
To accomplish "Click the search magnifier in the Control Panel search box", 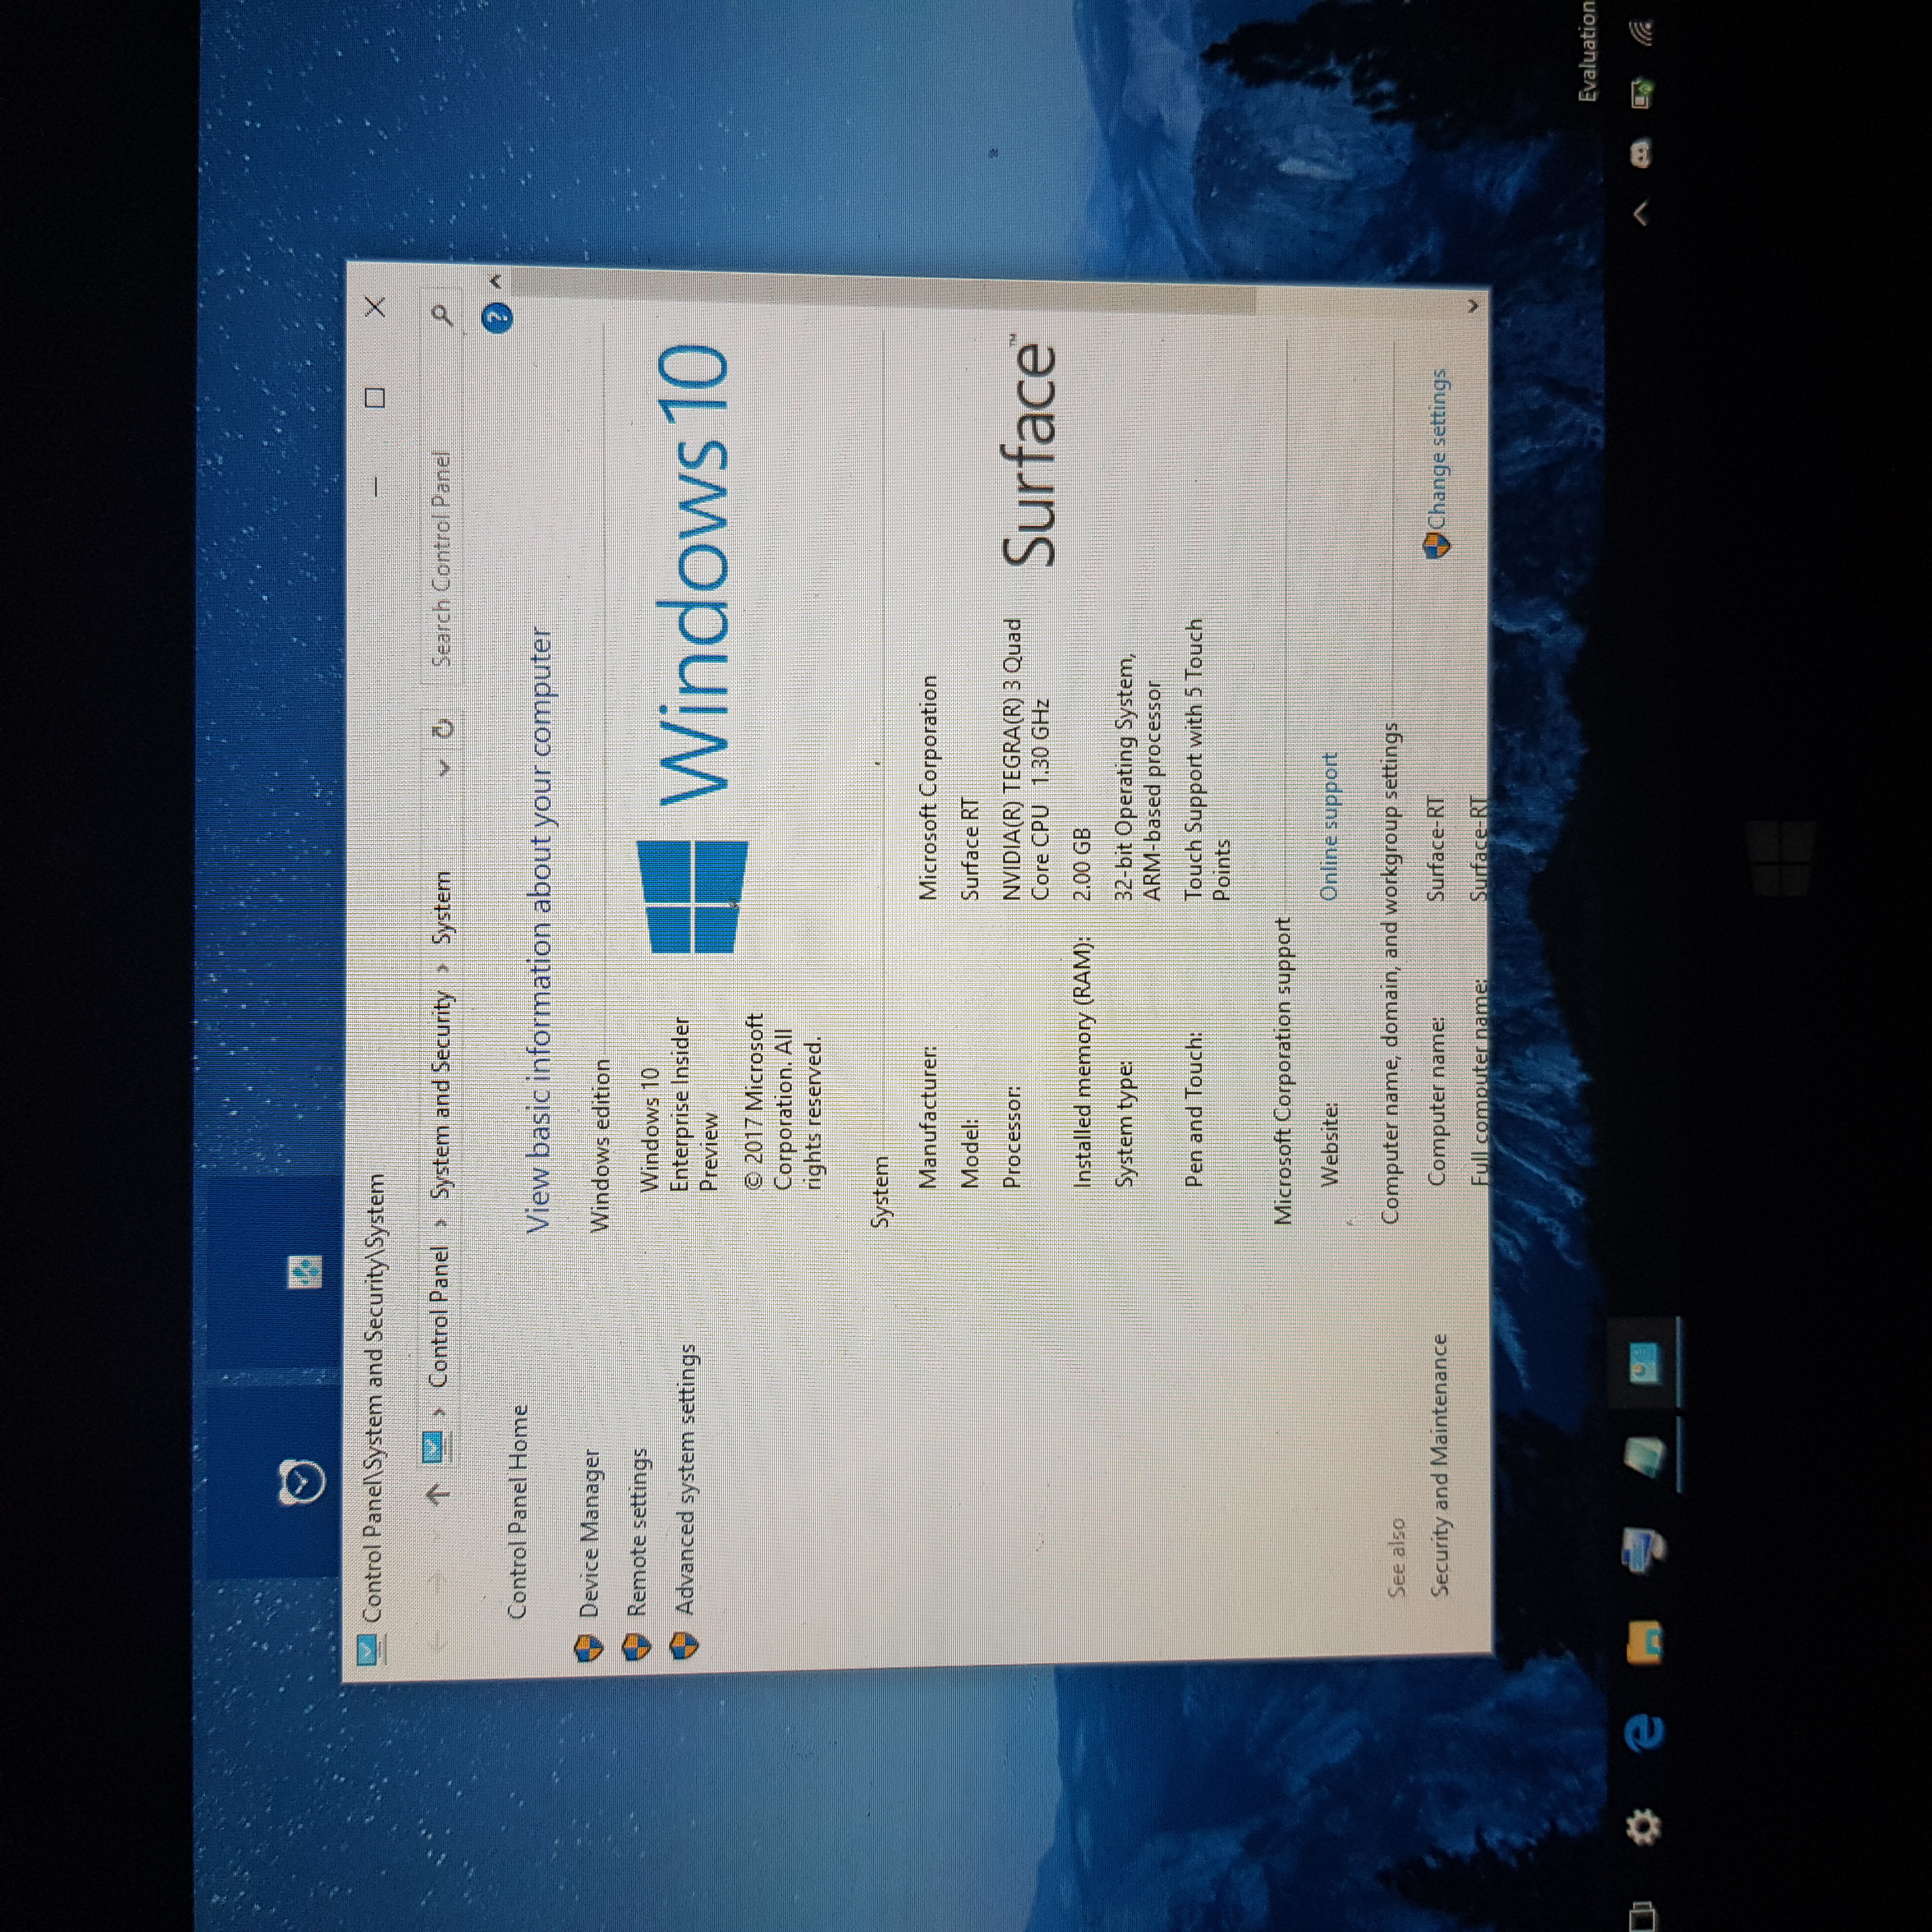I will tap(442, 315).
